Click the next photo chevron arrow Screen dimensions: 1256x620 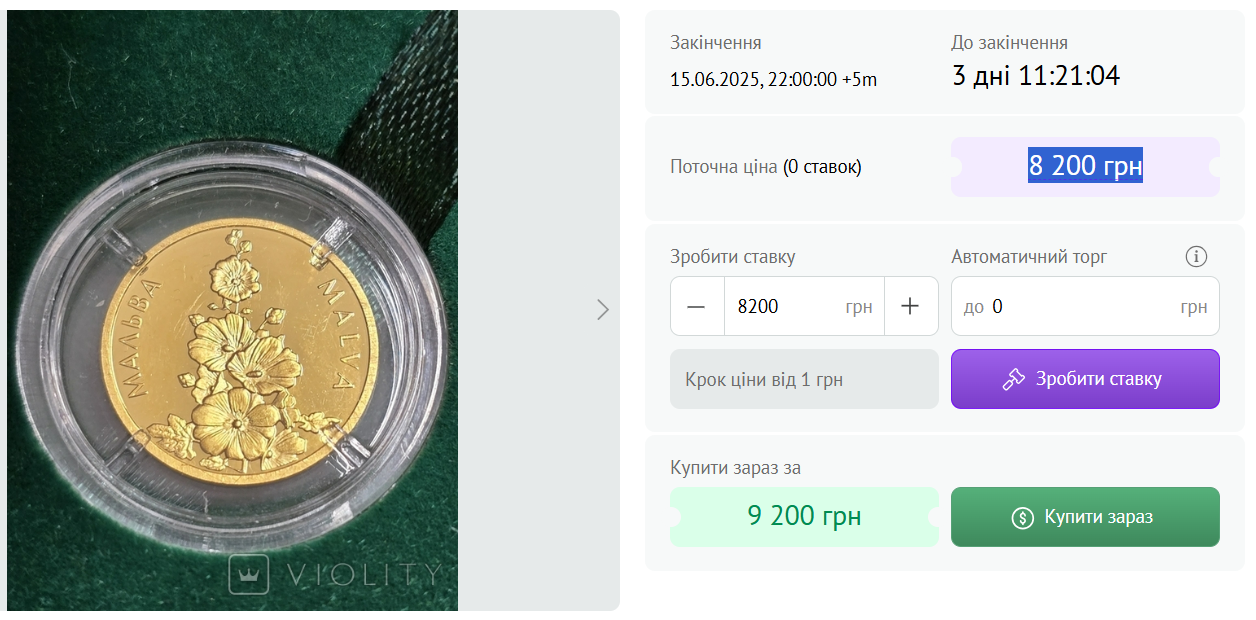tap(602, 309)
